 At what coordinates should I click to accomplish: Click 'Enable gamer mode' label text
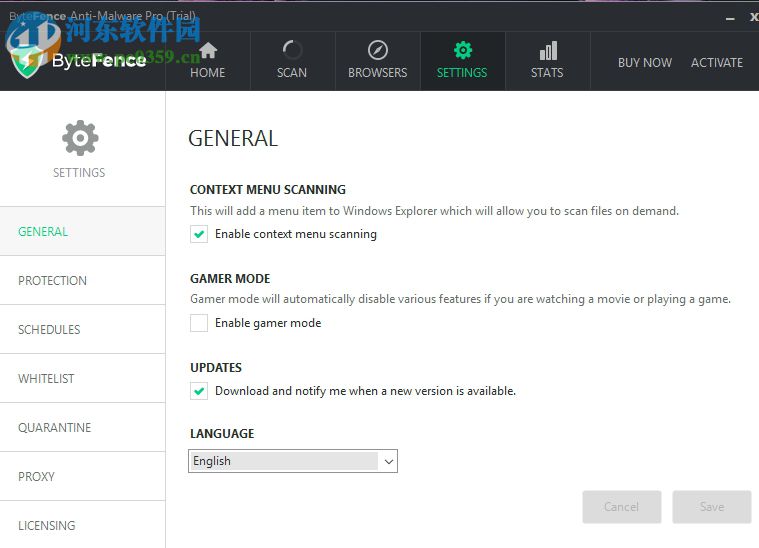(x=268, y=323)
